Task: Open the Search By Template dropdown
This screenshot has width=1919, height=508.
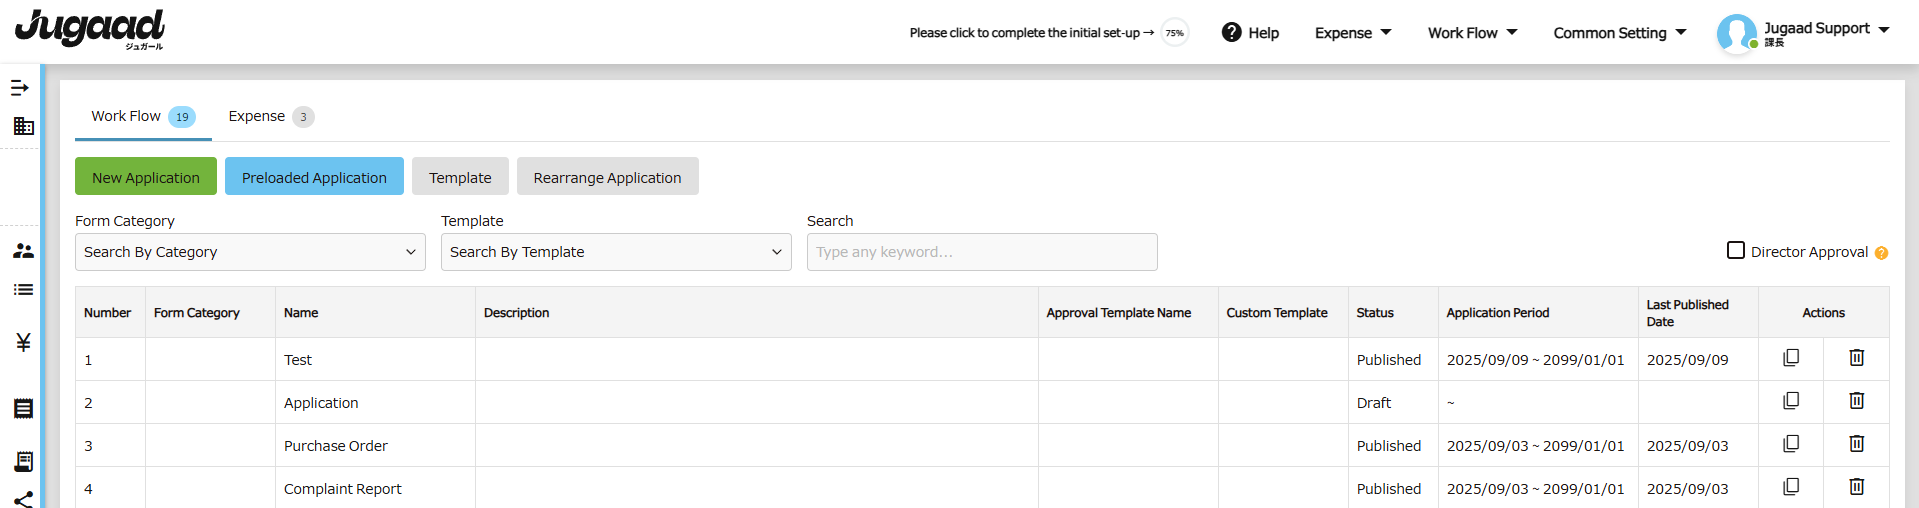Action: pos(616,252)
